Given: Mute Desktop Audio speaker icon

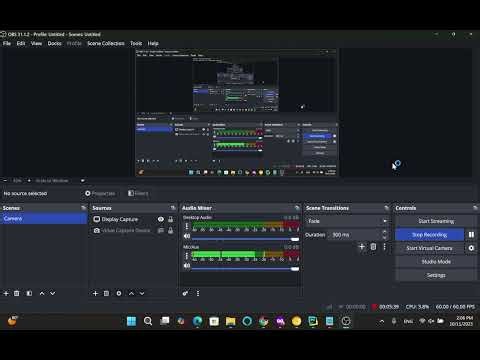Looking at the screenshot, I should point(187,236).
